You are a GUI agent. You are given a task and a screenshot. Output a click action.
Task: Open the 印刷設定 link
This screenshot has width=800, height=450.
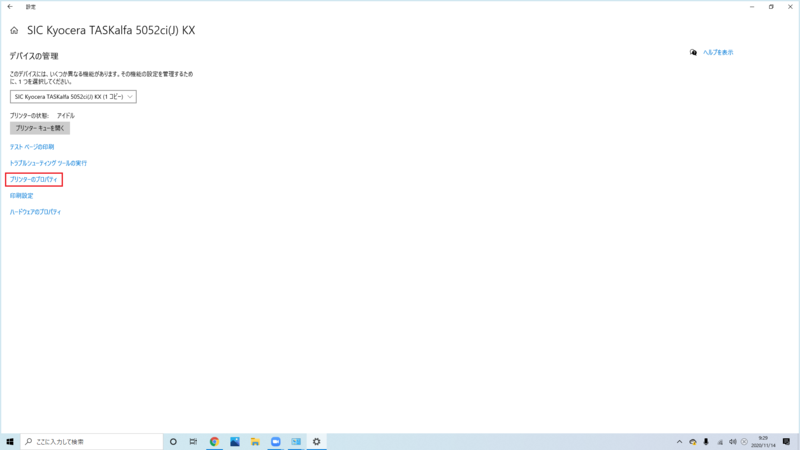(x=21, y=196)
